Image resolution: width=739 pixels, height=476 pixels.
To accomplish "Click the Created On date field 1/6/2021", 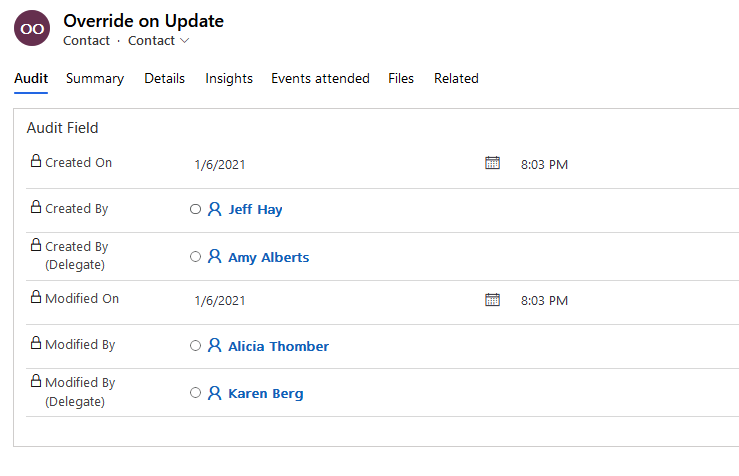I will (220, 164).
